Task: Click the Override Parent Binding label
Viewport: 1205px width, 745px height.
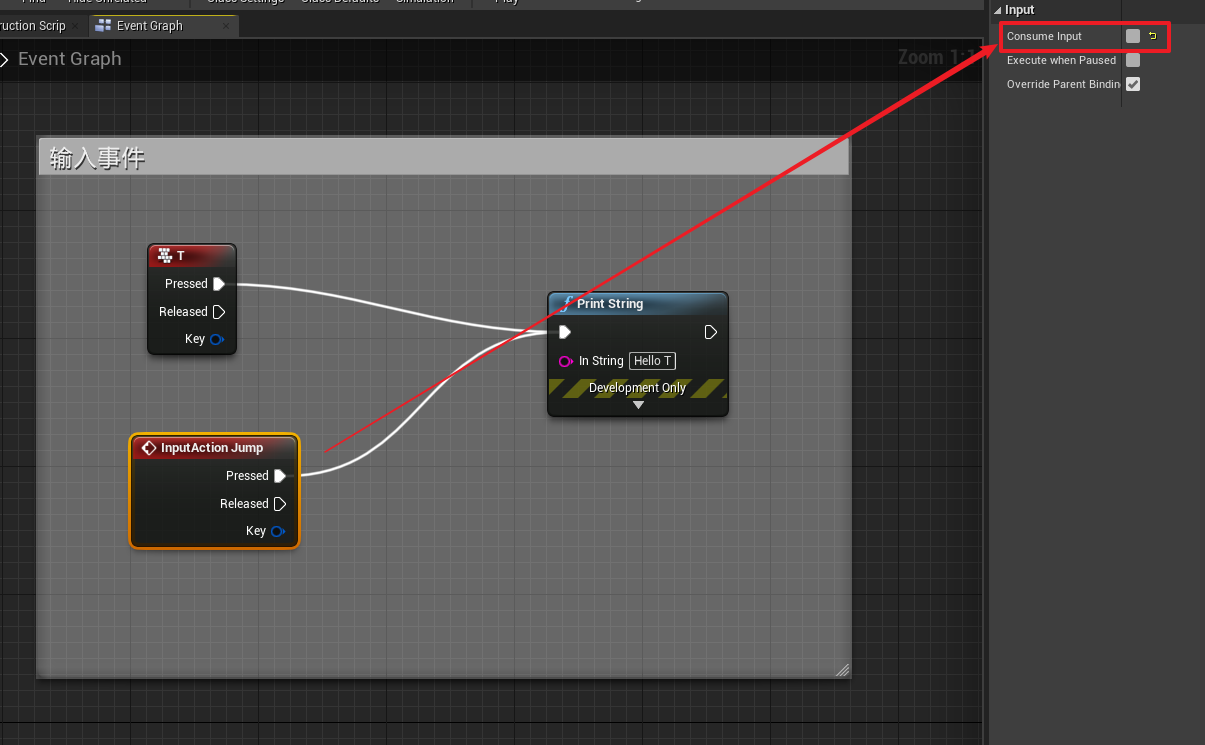Action: click(1063, 84)
